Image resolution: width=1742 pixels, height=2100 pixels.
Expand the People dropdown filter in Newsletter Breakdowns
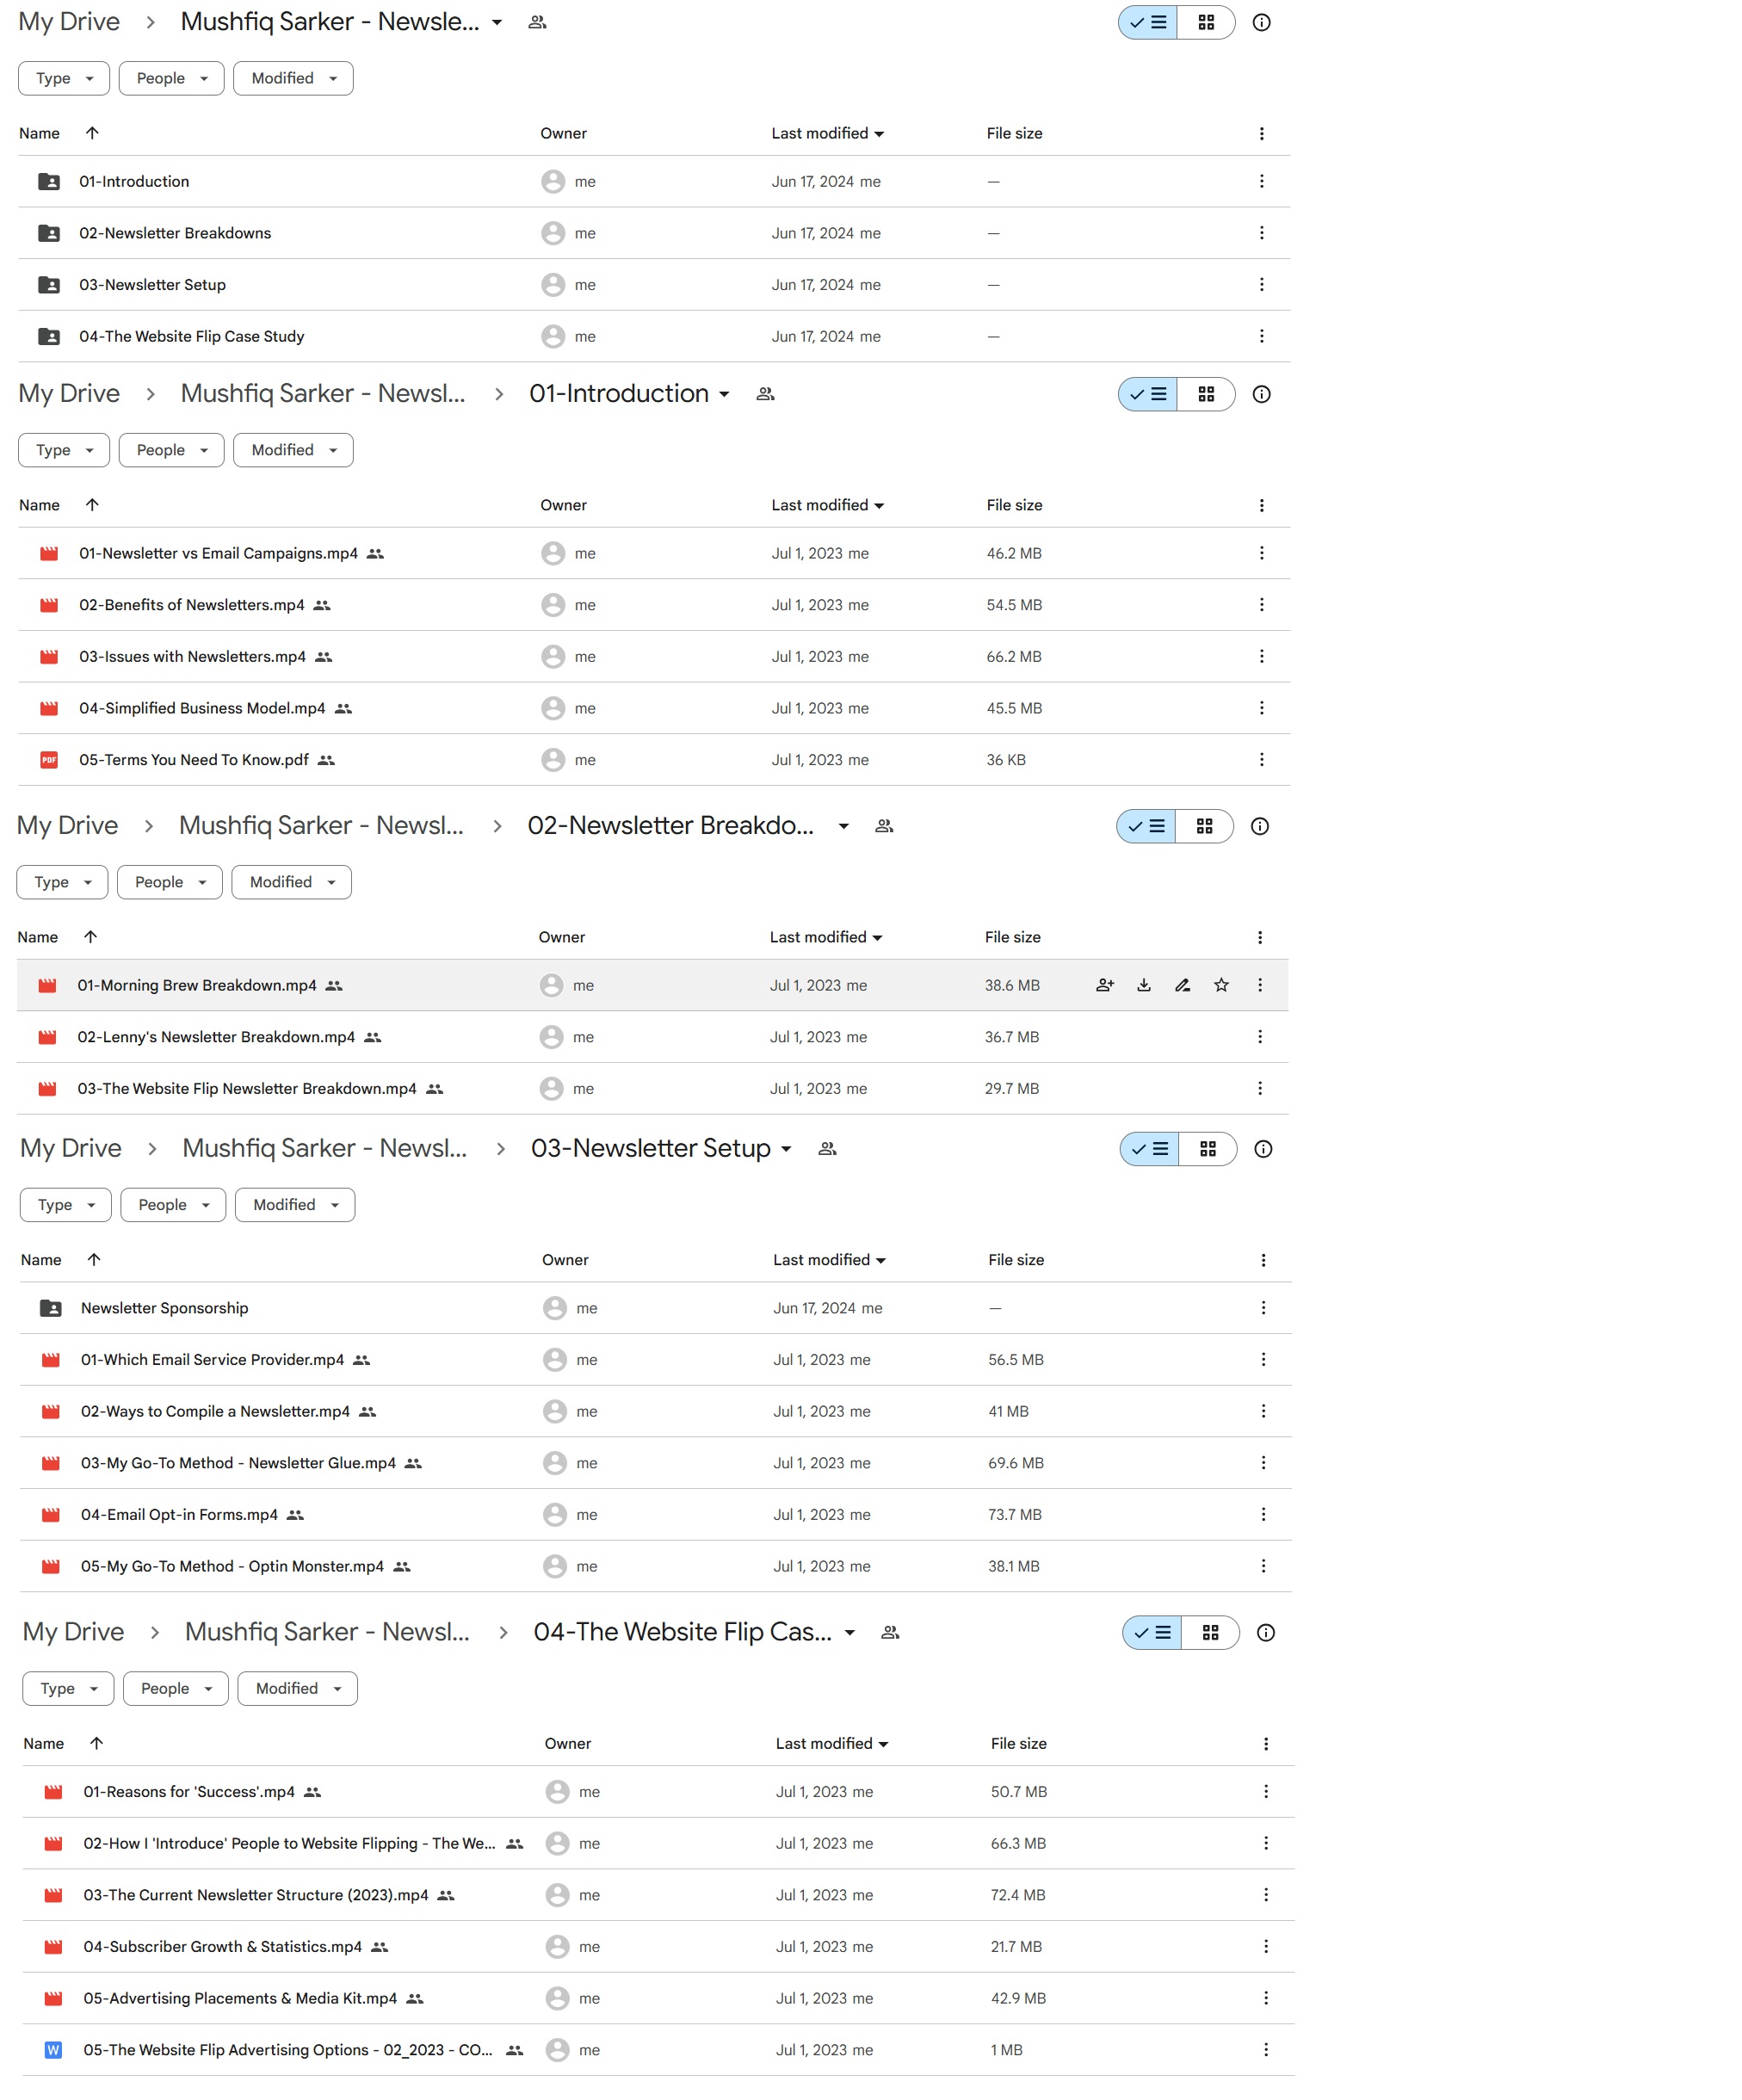(170, 880)
